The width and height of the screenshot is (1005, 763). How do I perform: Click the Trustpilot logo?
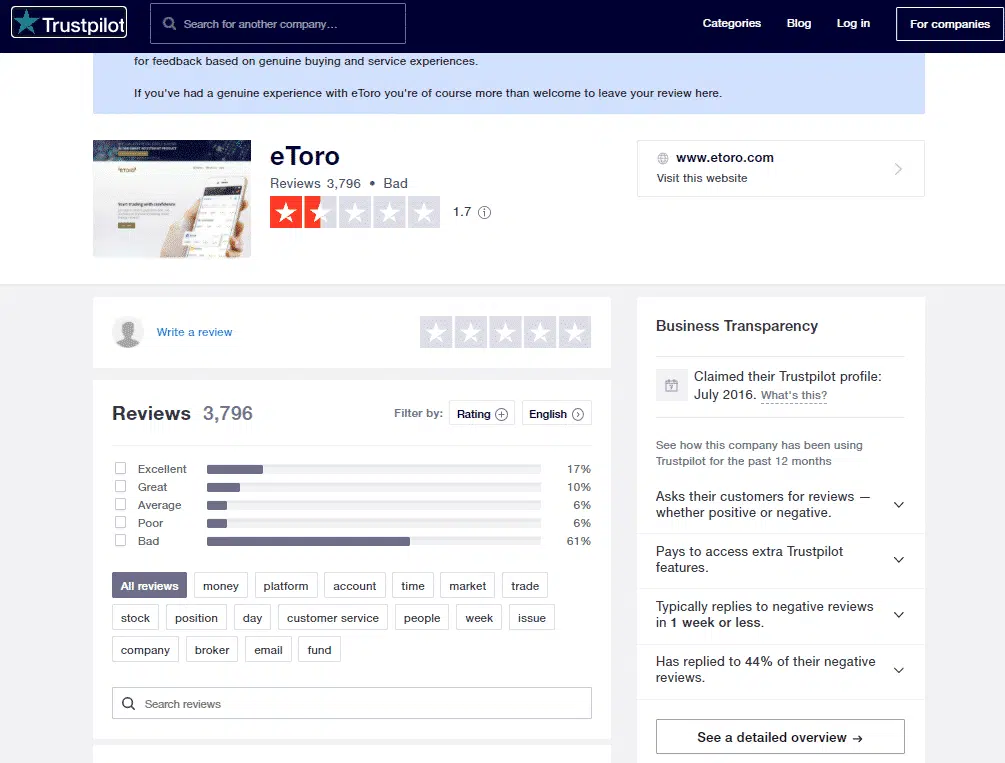69,22
